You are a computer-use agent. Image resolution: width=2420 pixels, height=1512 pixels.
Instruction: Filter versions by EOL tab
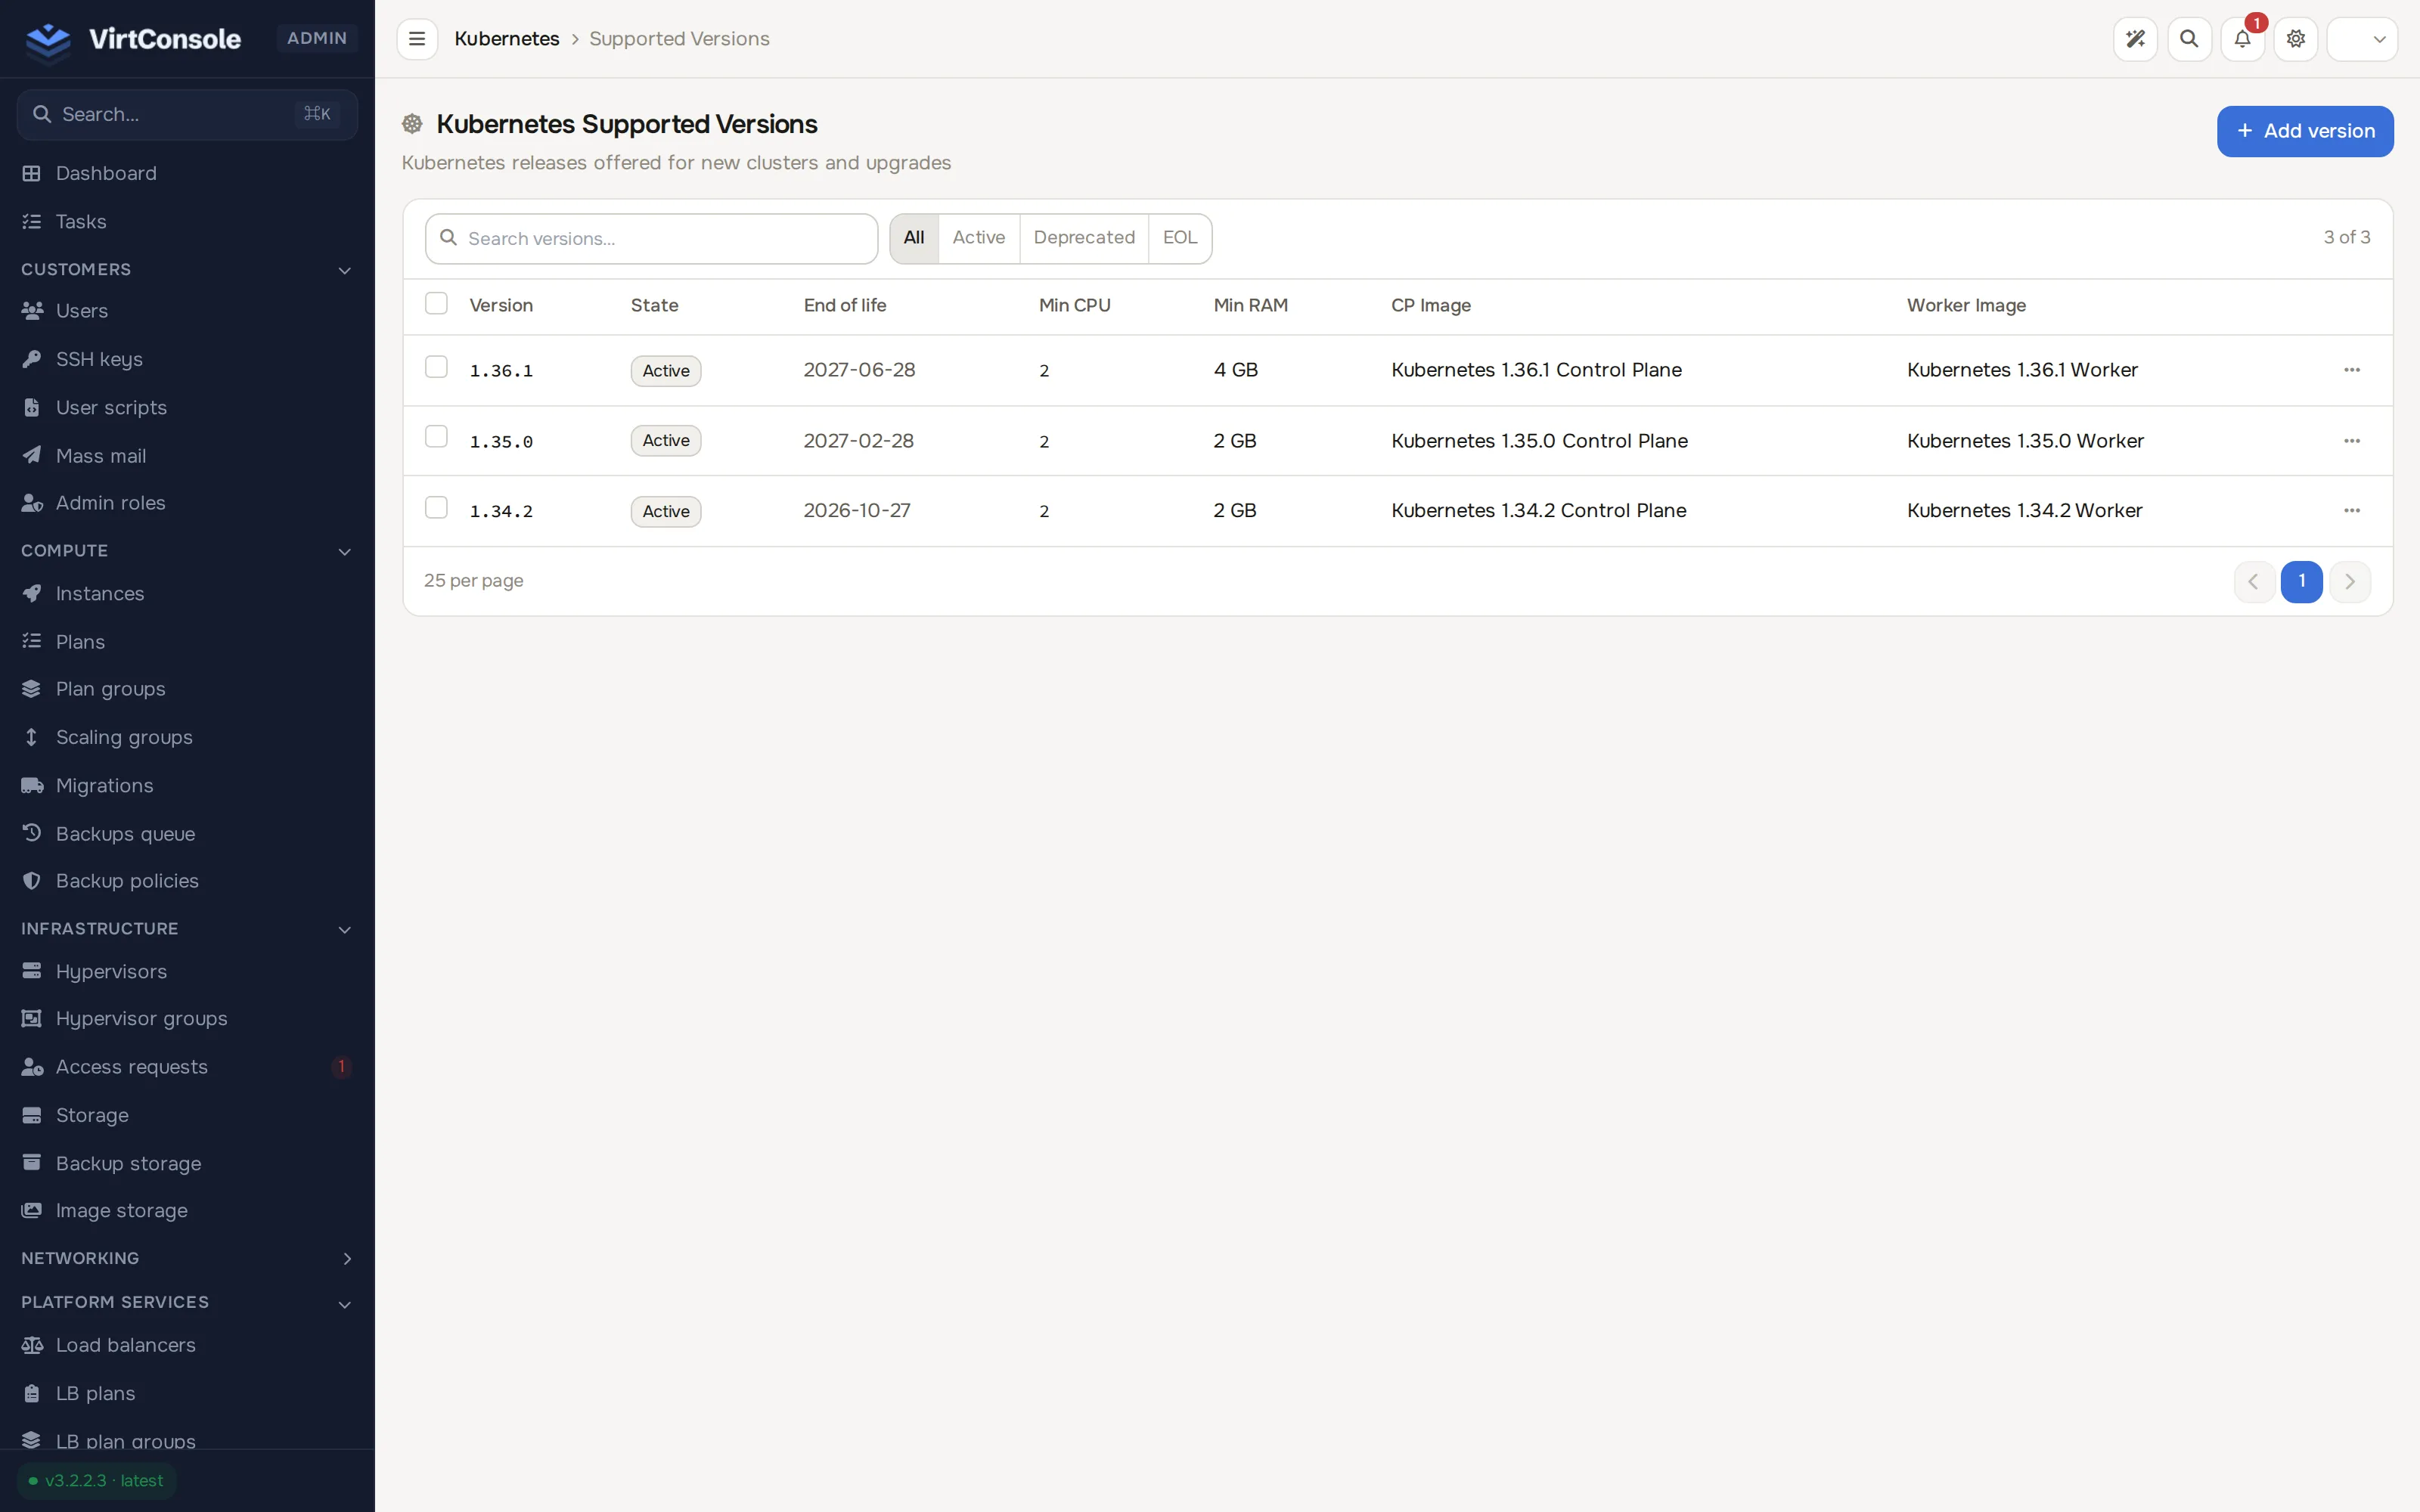pyautogui.click(x=1180, y=238)
